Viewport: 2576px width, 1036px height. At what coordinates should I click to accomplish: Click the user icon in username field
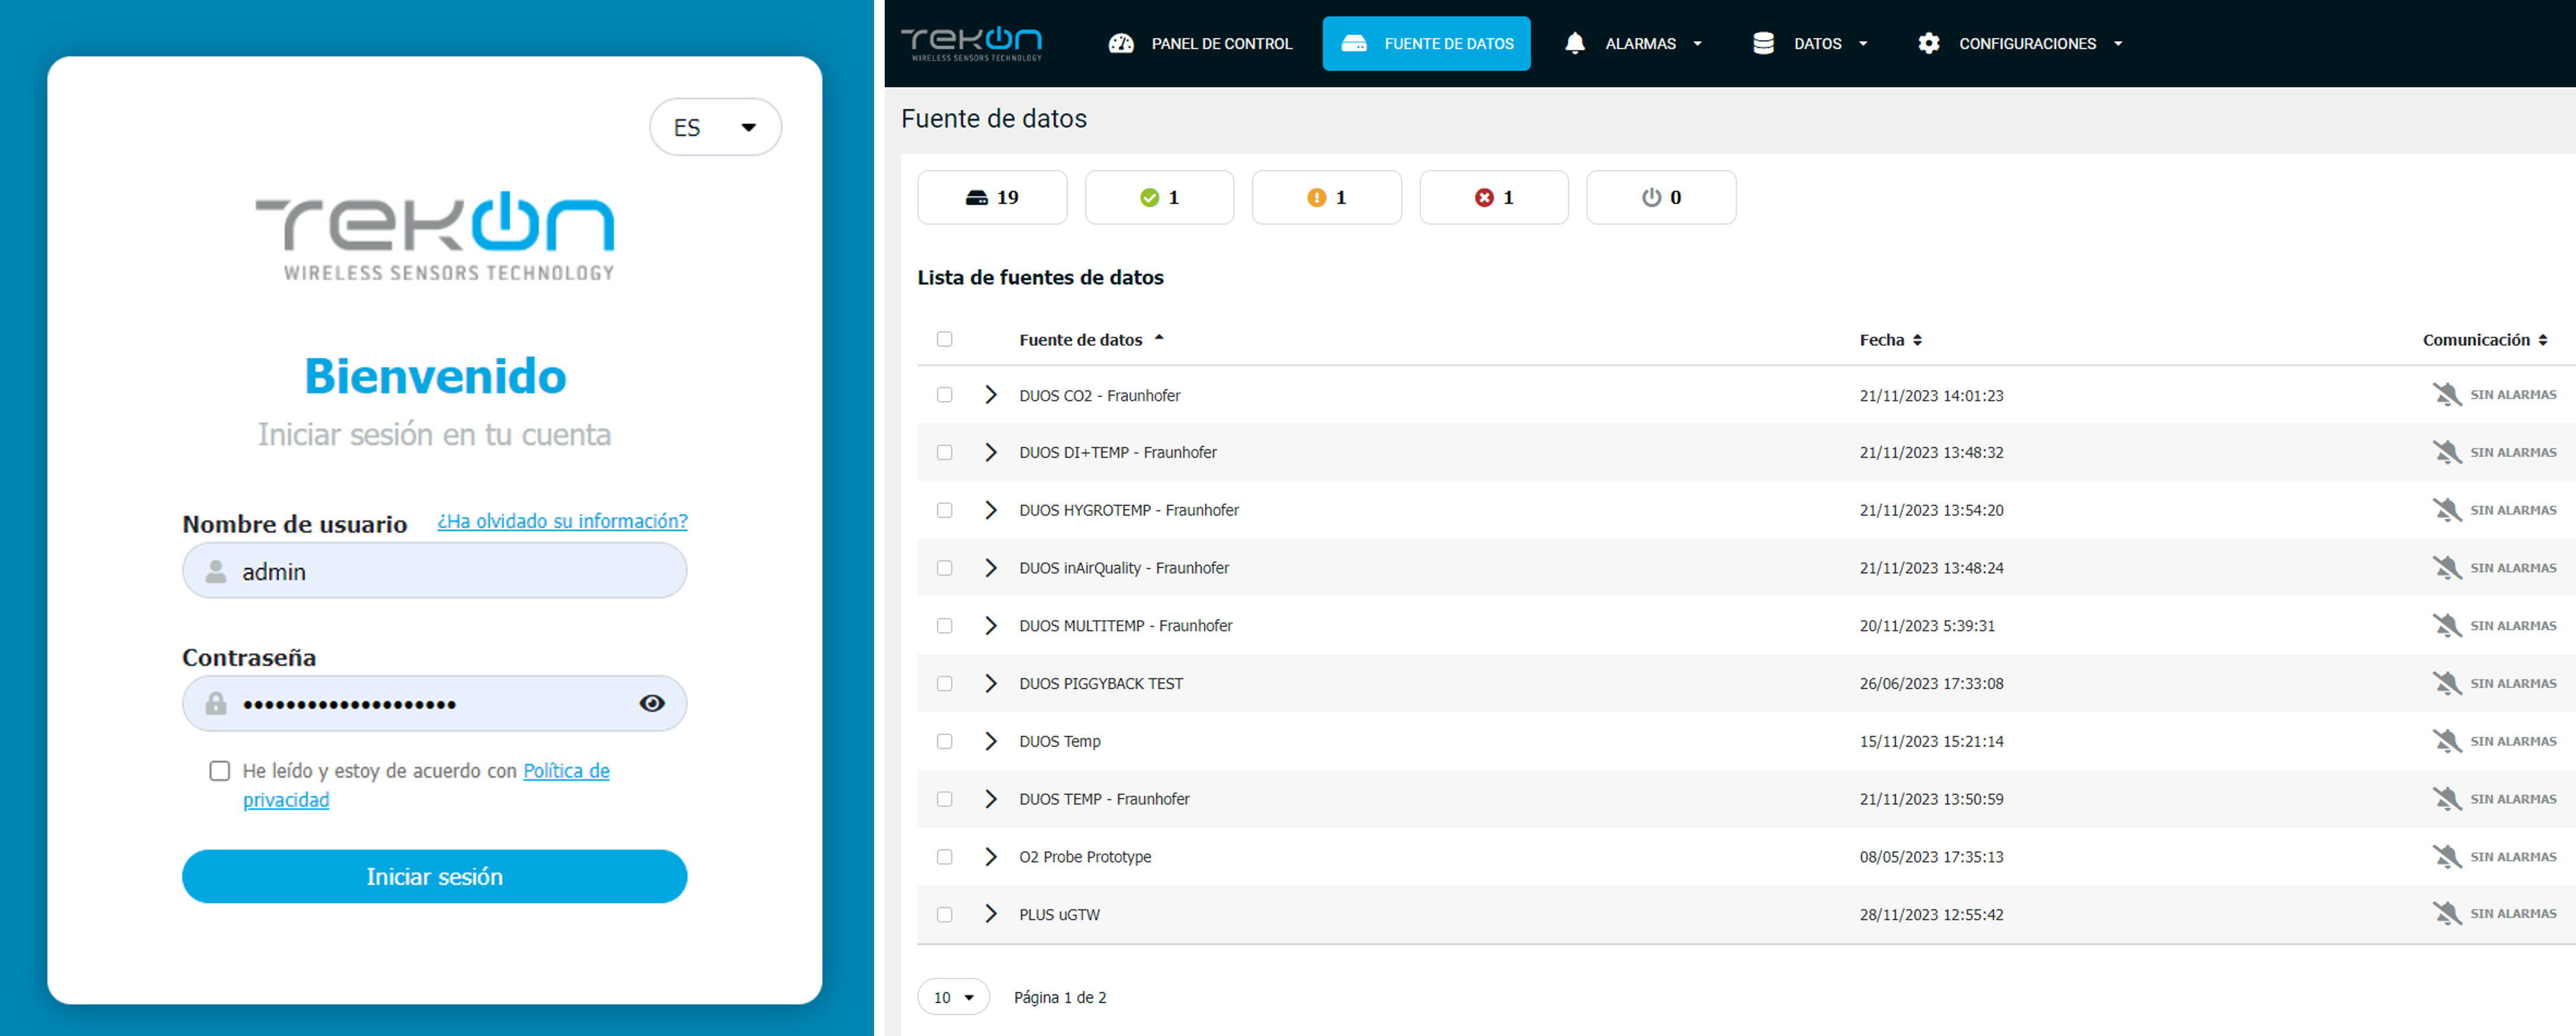215,571
